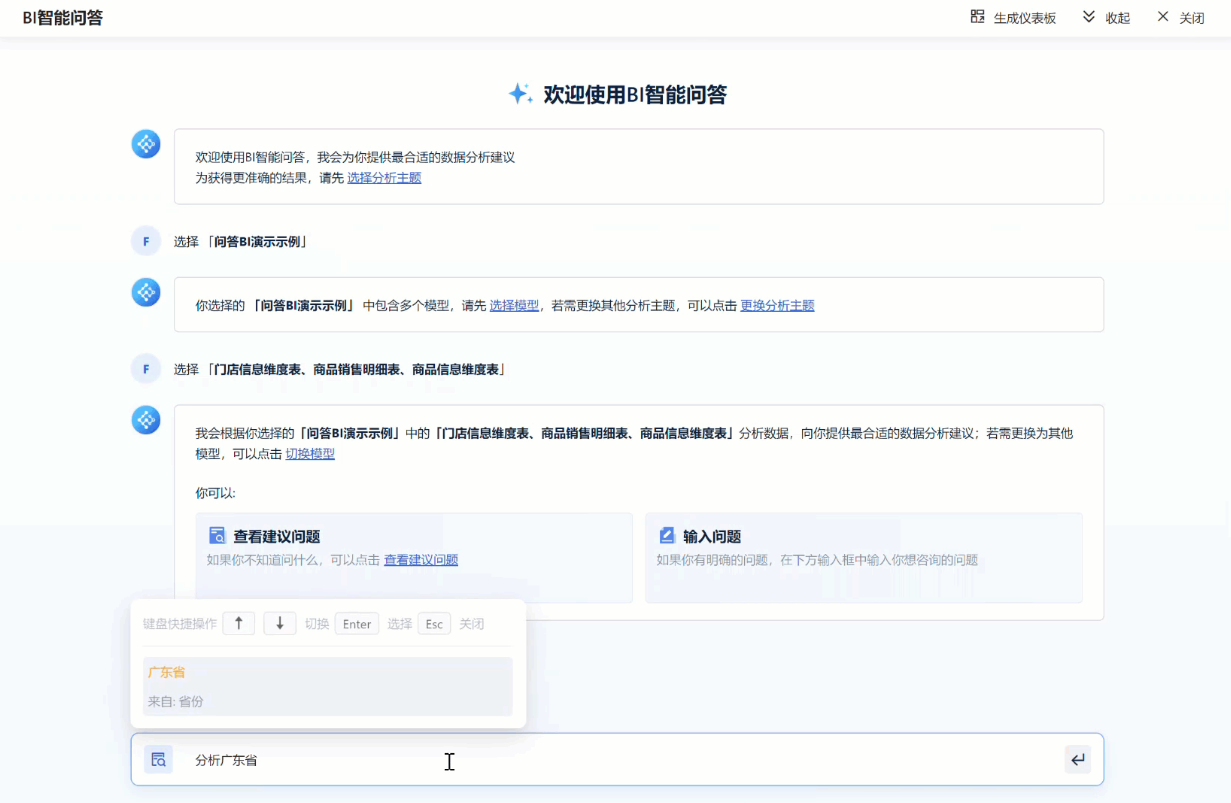Screen dimensions: 1231x803
Task: Click the up arrow key hint
Action: (238, 623)
